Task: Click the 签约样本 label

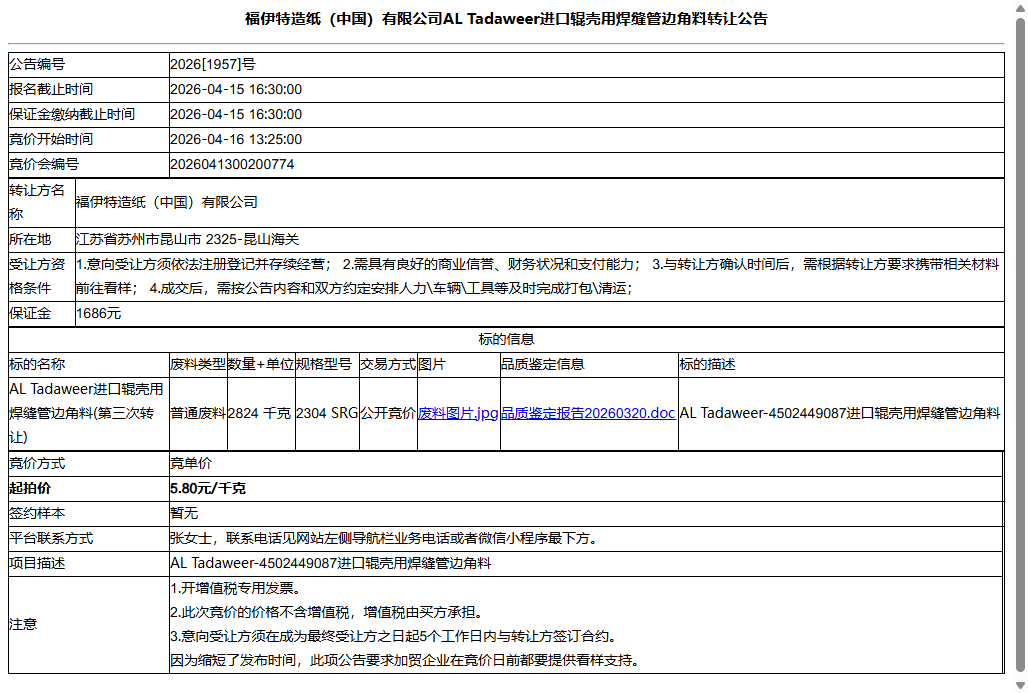Action: (37, 513)
